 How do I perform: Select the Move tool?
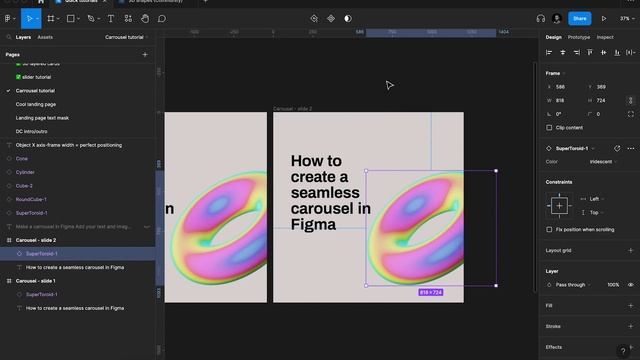(x=29, y=18)
